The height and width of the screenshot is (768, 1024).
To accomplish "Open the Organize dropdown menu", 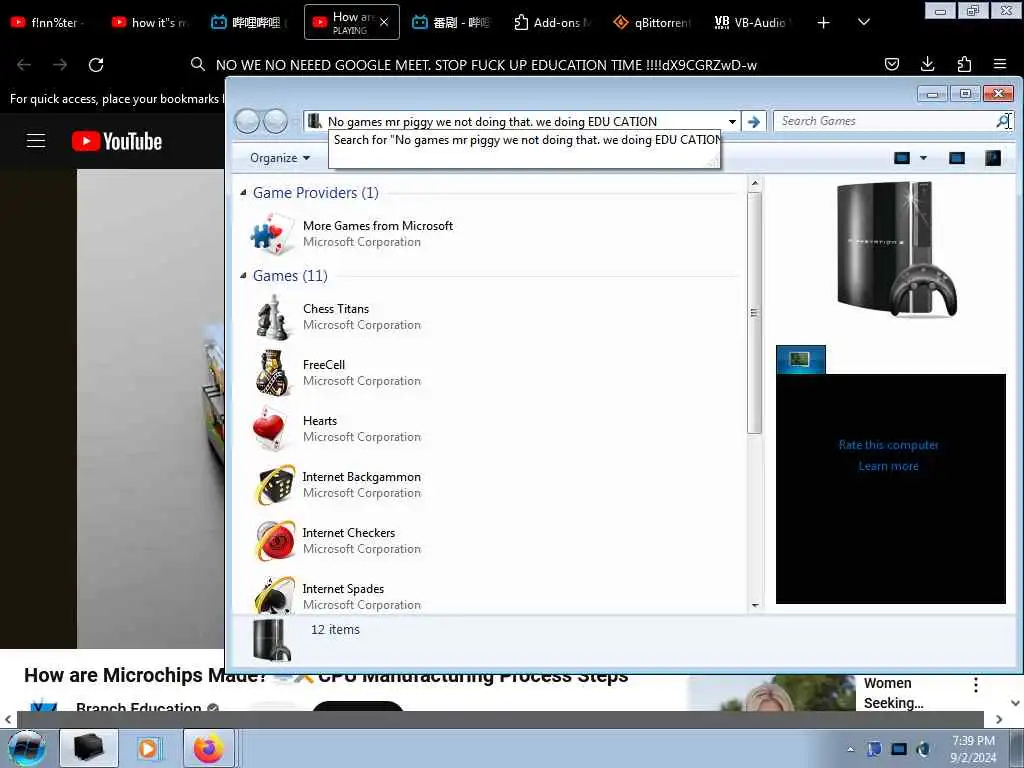I will 280,158.
